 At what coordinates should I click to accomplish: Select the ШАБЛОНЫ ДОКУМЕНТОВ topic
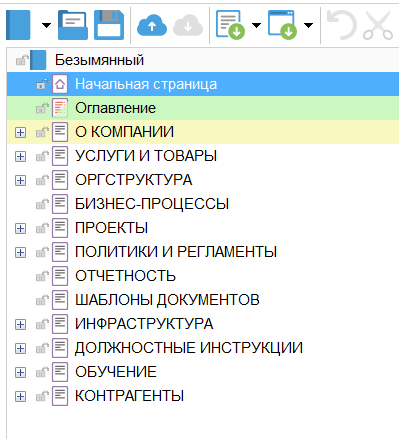[167, 300]
